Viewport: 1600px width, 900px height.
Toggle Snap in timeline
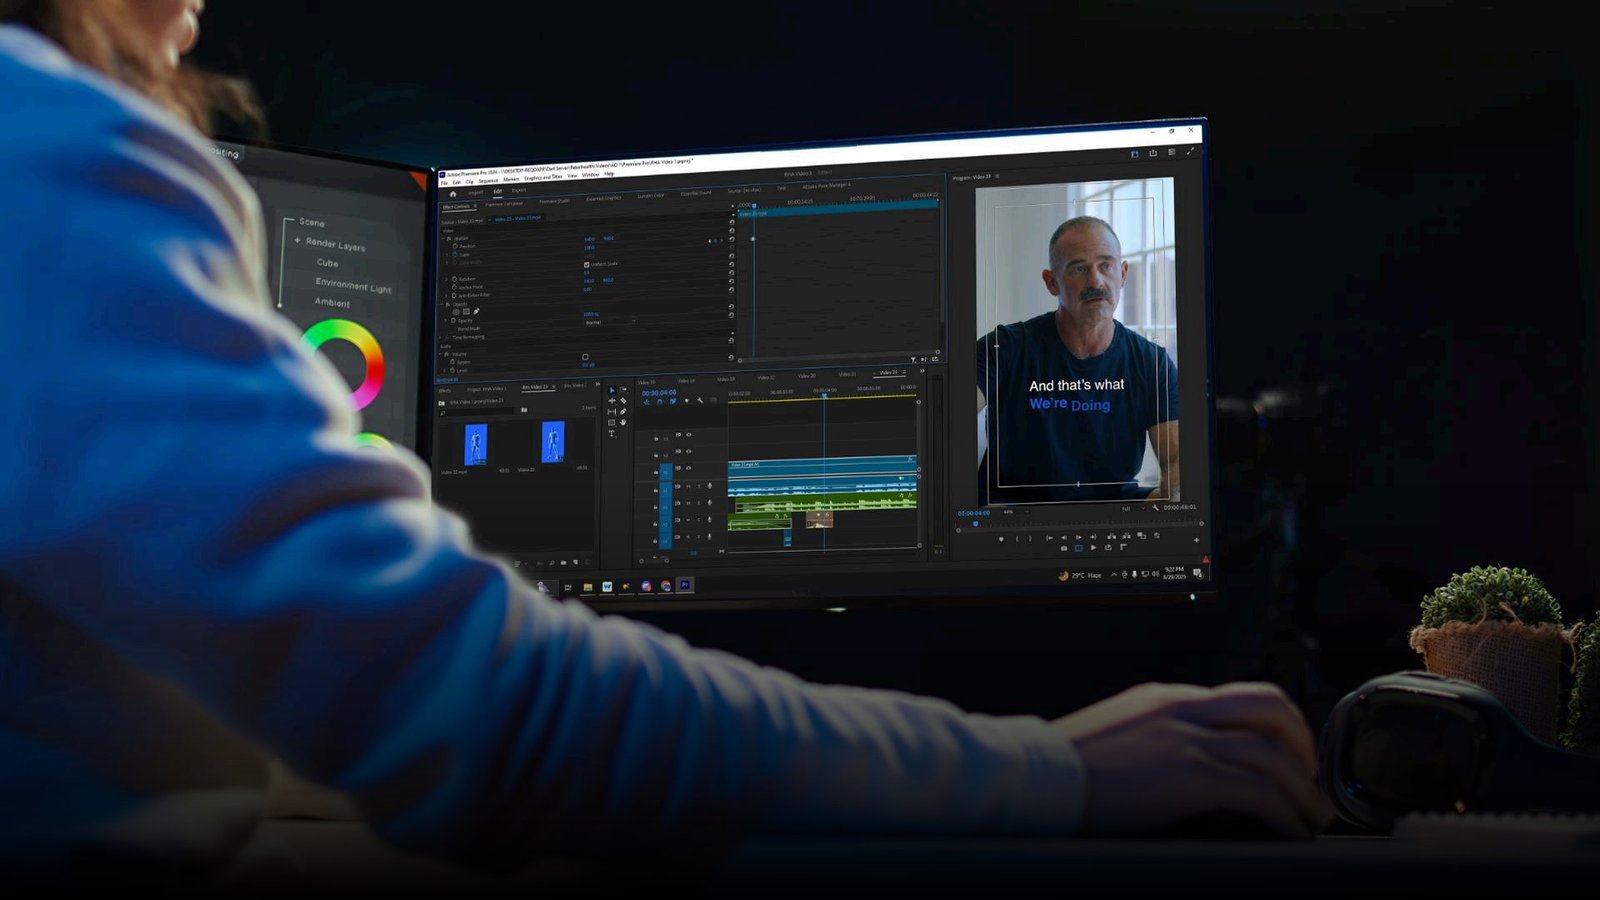click(x=660, y=401)
